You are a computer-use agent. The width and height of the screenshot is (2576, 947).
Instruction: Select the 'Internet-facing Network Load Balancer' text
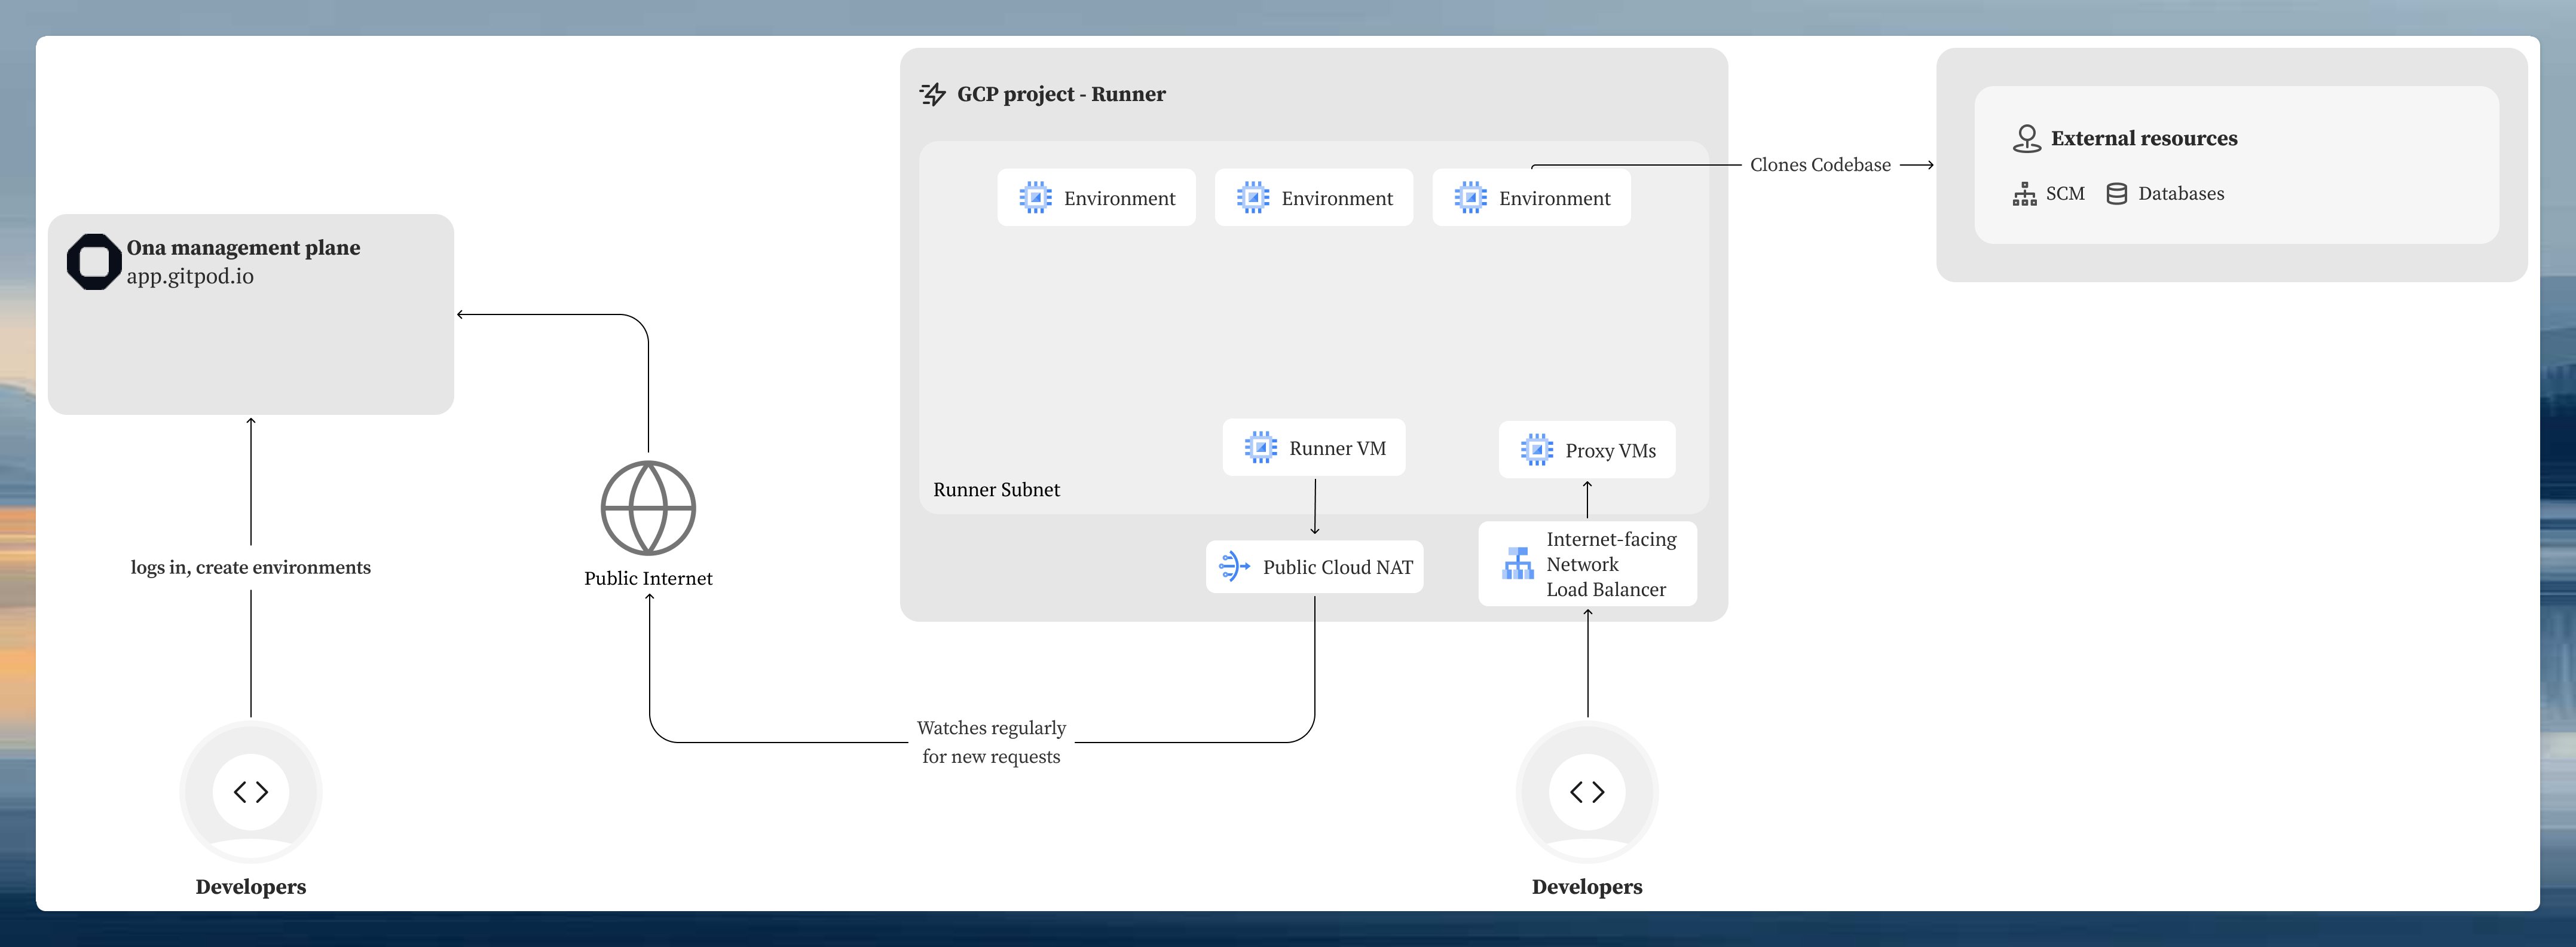pyautogui.click(x=1611, y=564)
